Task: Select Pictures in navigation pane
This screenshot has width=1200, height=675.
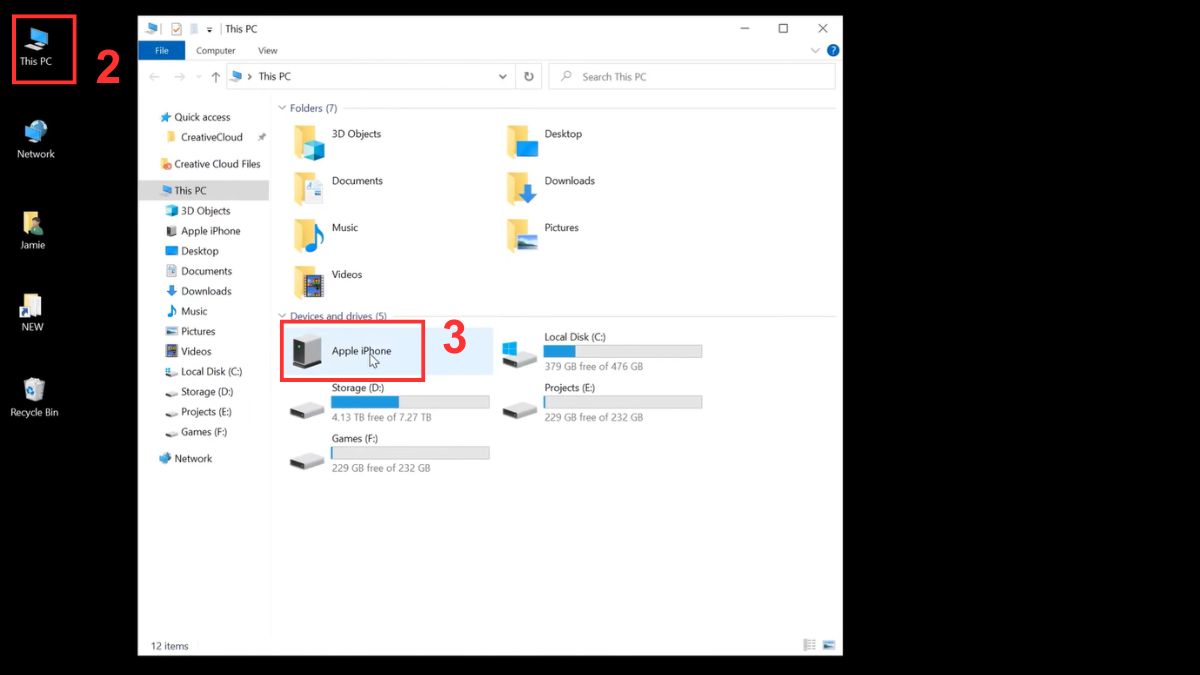Action: pyautogui.click(x=197, y=331)
